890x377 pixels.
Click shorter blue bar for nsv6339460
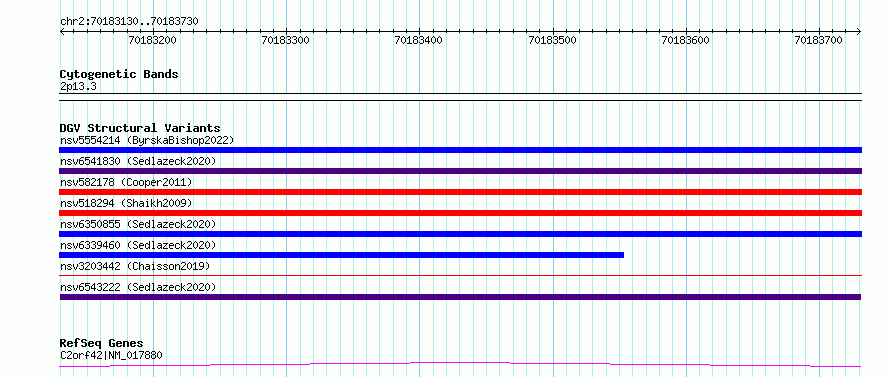(342, 255)
